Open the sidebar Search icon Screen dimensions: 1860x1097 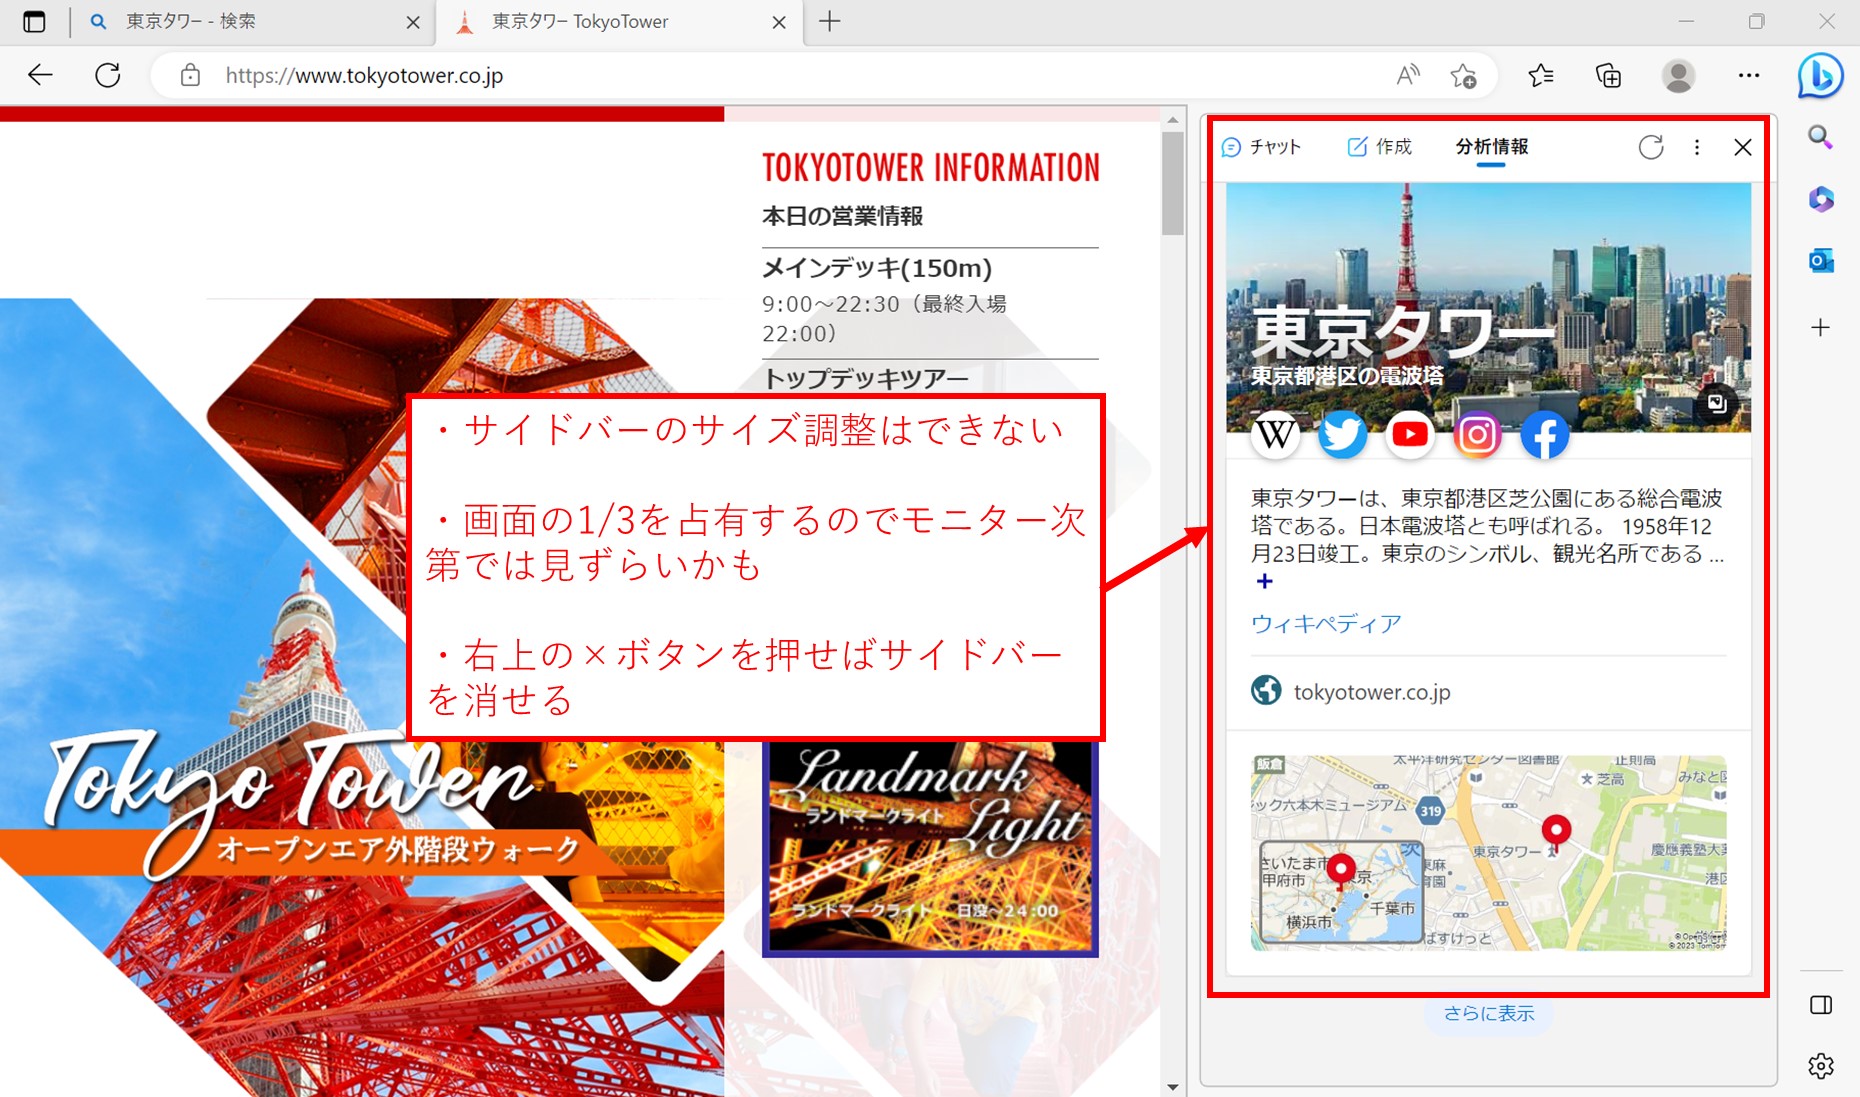coord(1821,137)
